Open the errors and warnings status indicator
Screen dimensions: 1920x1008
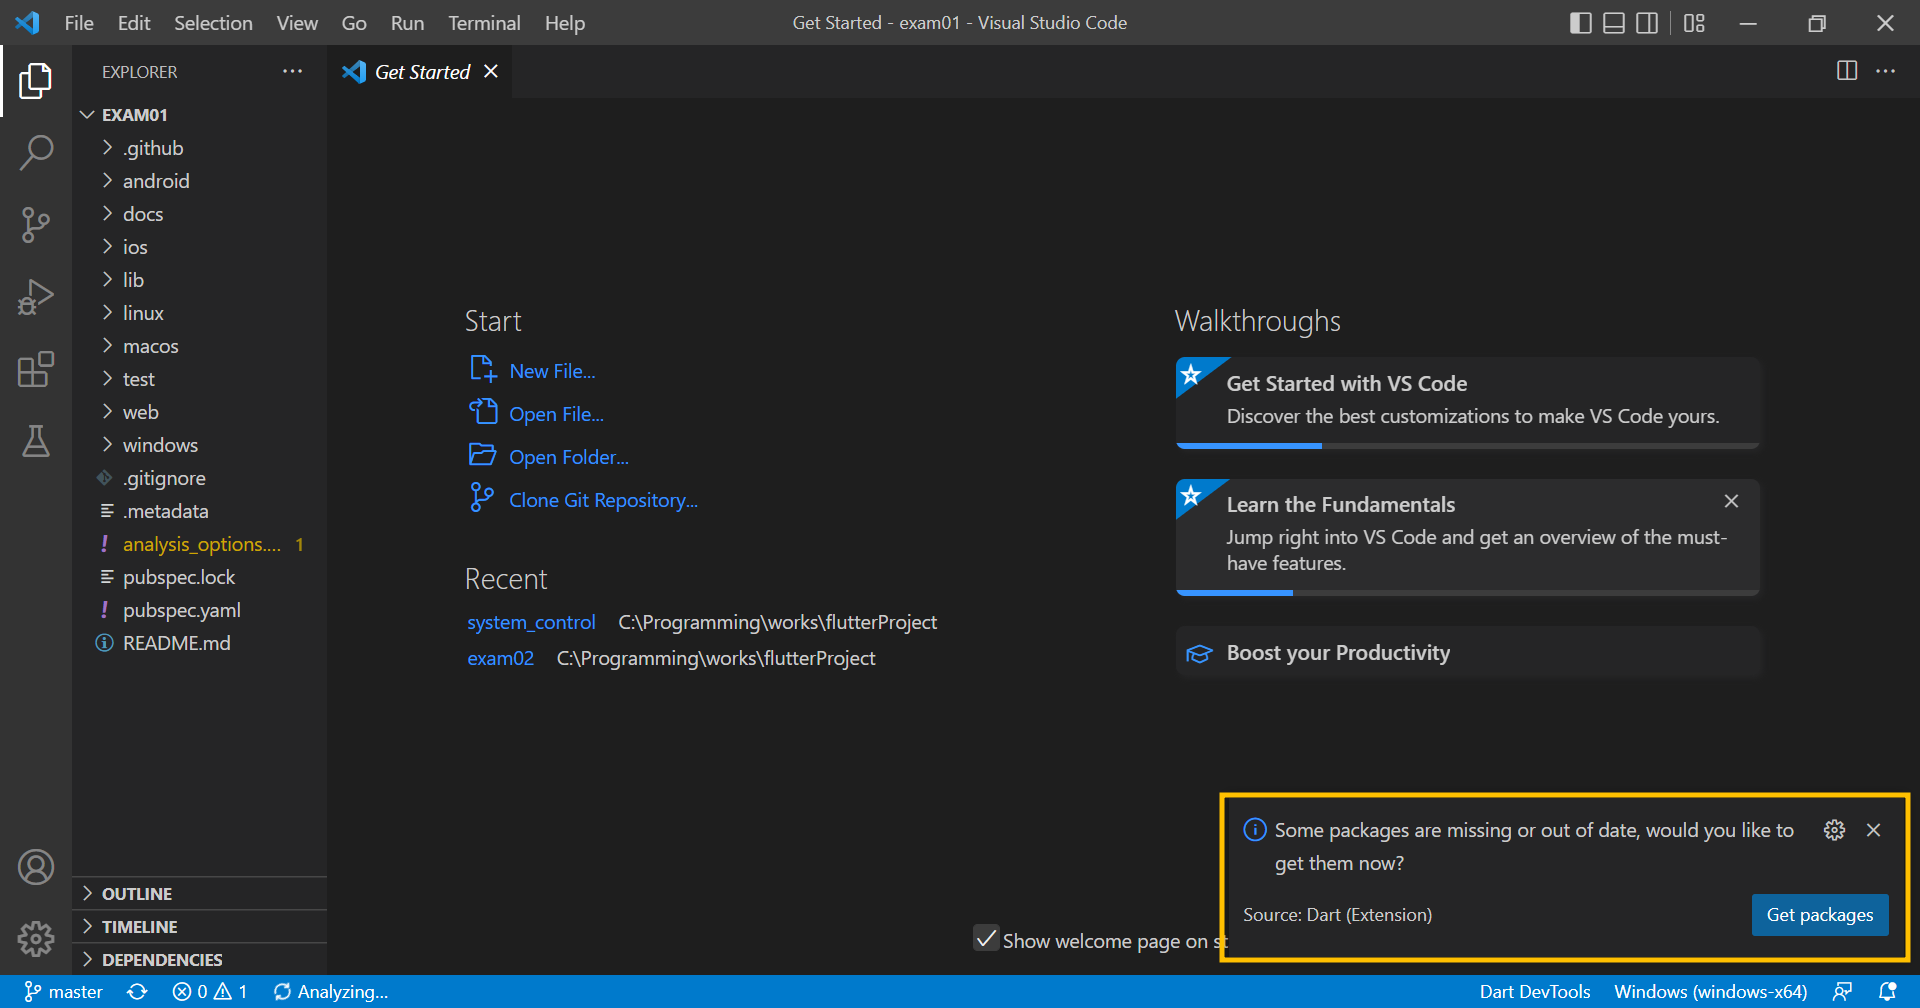210,992
